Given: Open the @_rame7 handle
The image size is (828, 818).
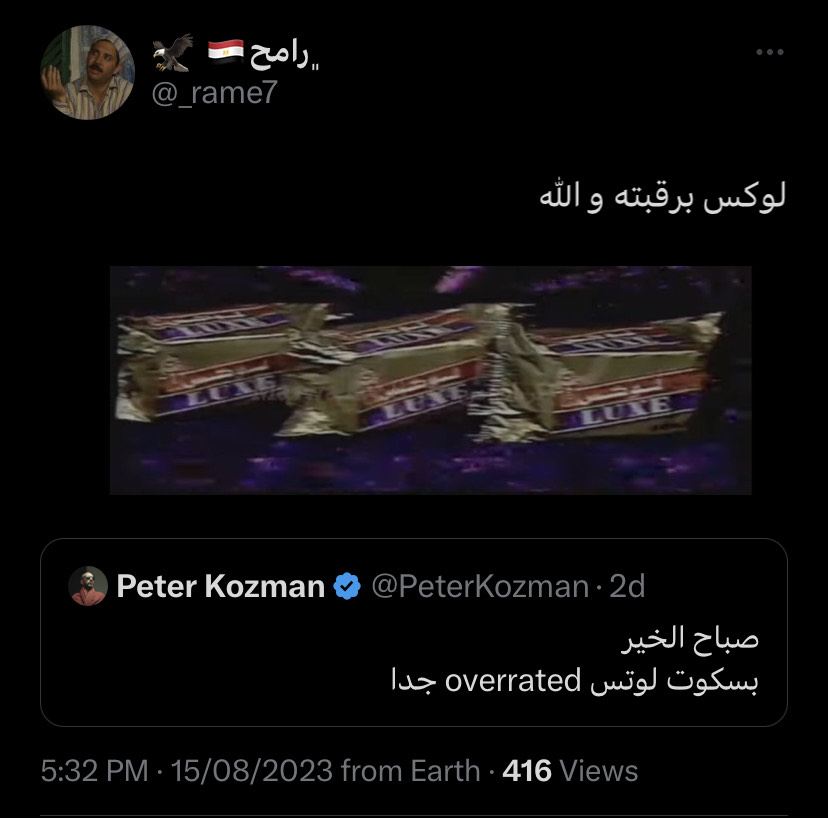Looking at the screenshot, I should coord(214,93).
